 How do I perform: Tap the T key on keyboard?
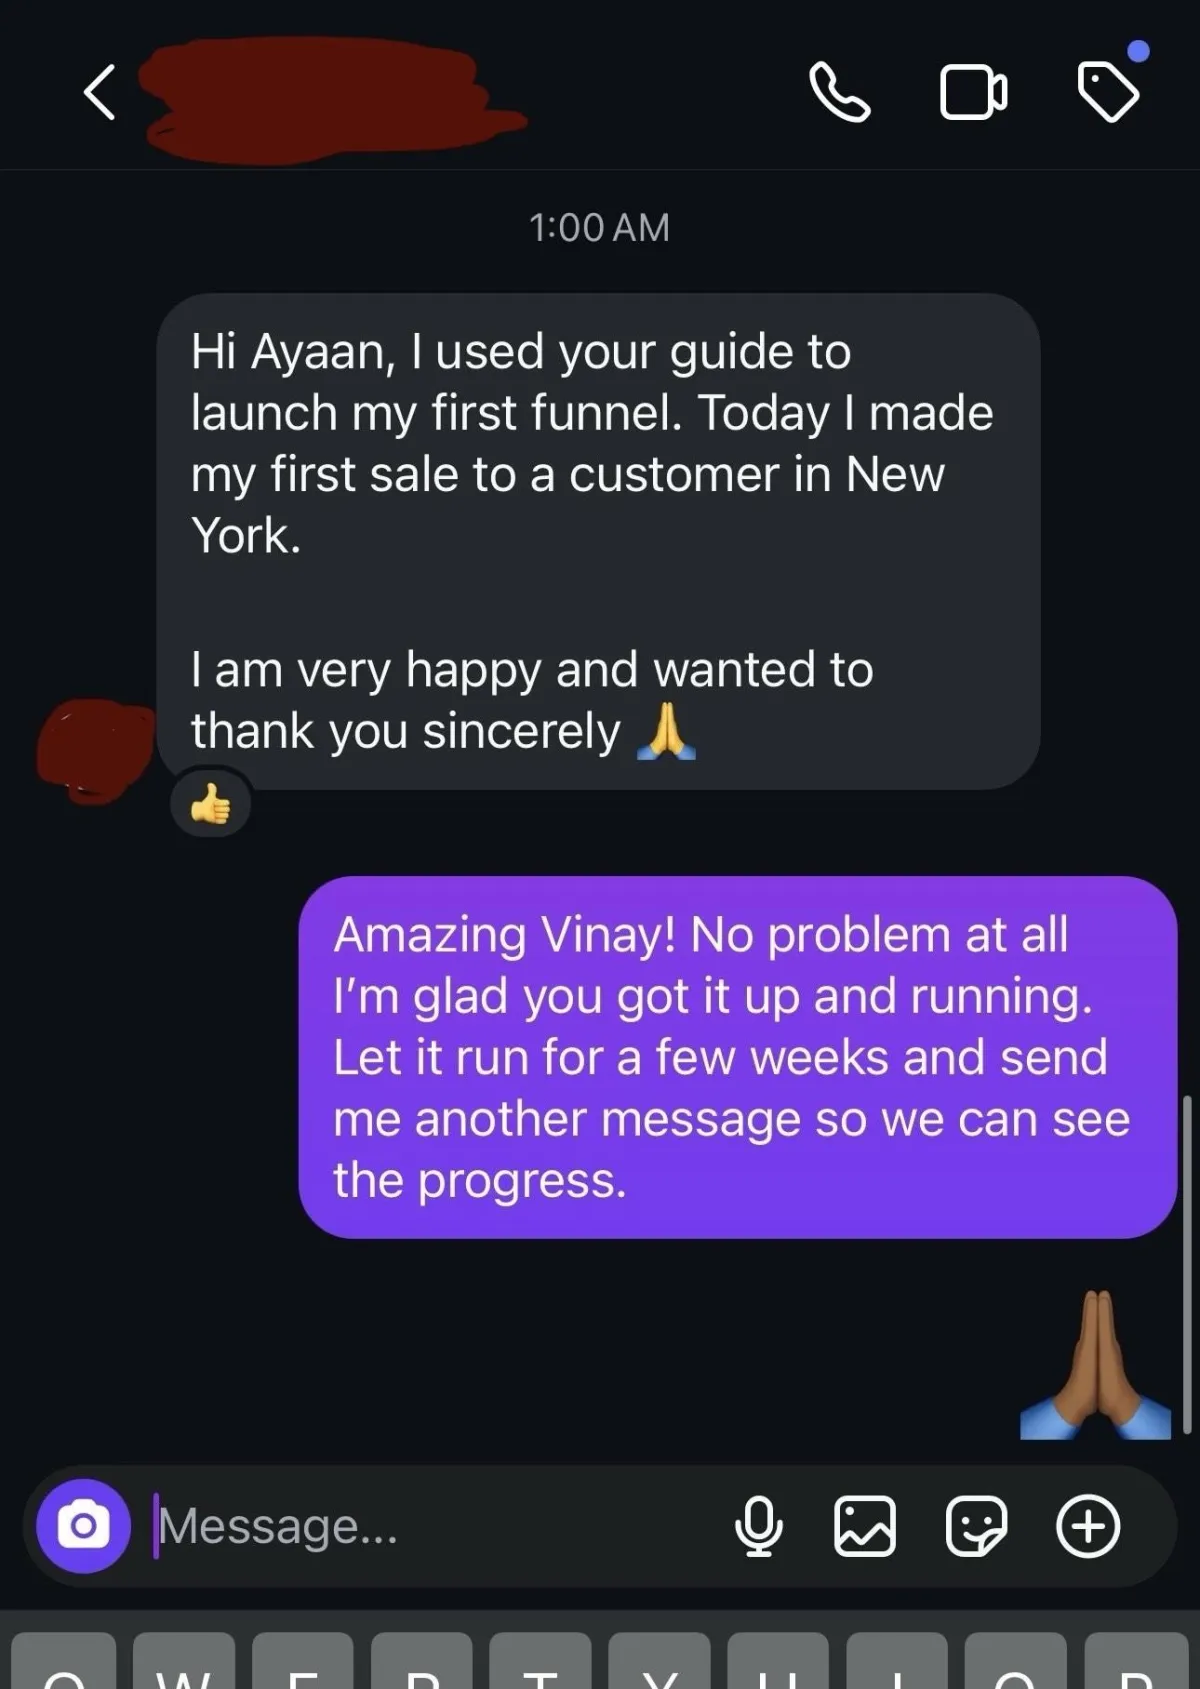click(541, 1661)
